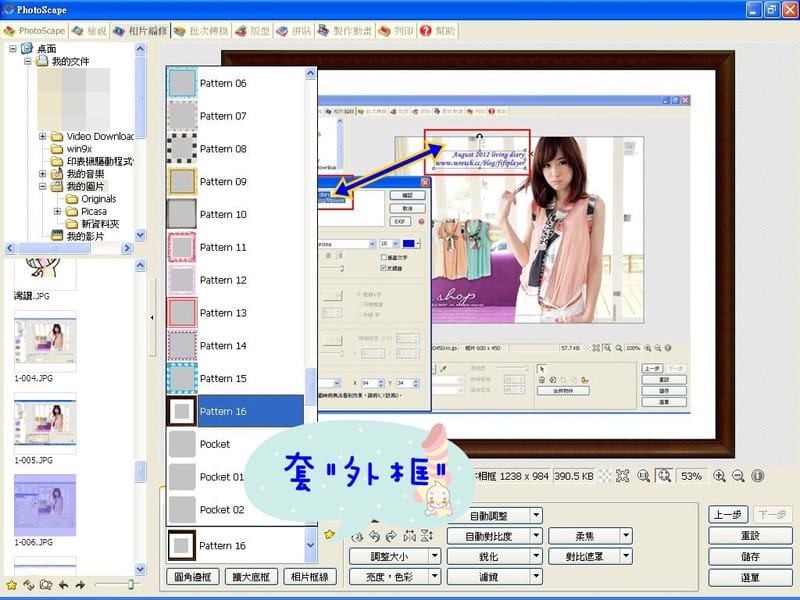Click the undo arrow icon above the adjustment buttons
Screen dimensions: 800x600
(x=374, y=535)
